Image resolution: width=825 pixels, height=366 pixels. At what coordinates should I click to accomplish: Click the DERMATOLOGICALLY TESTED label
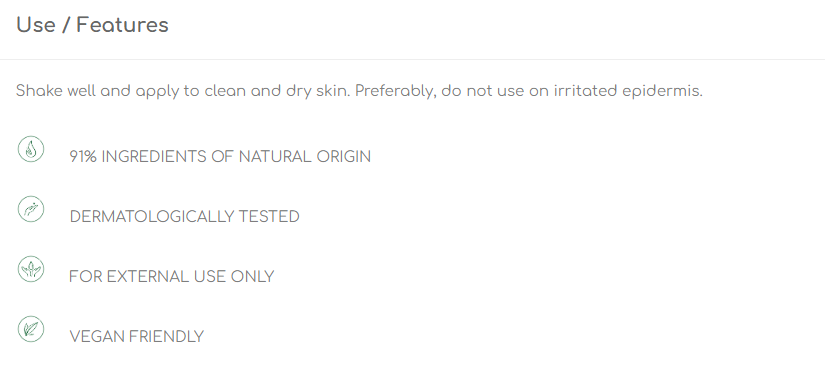184,217
